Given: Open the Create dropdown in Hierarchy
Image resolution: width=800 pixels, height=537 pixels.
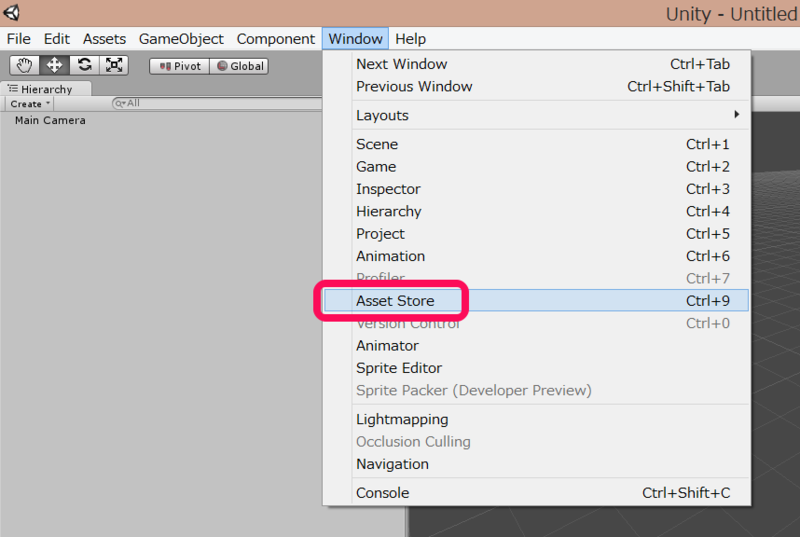Looking at the screenshot, I should point(29,104).
